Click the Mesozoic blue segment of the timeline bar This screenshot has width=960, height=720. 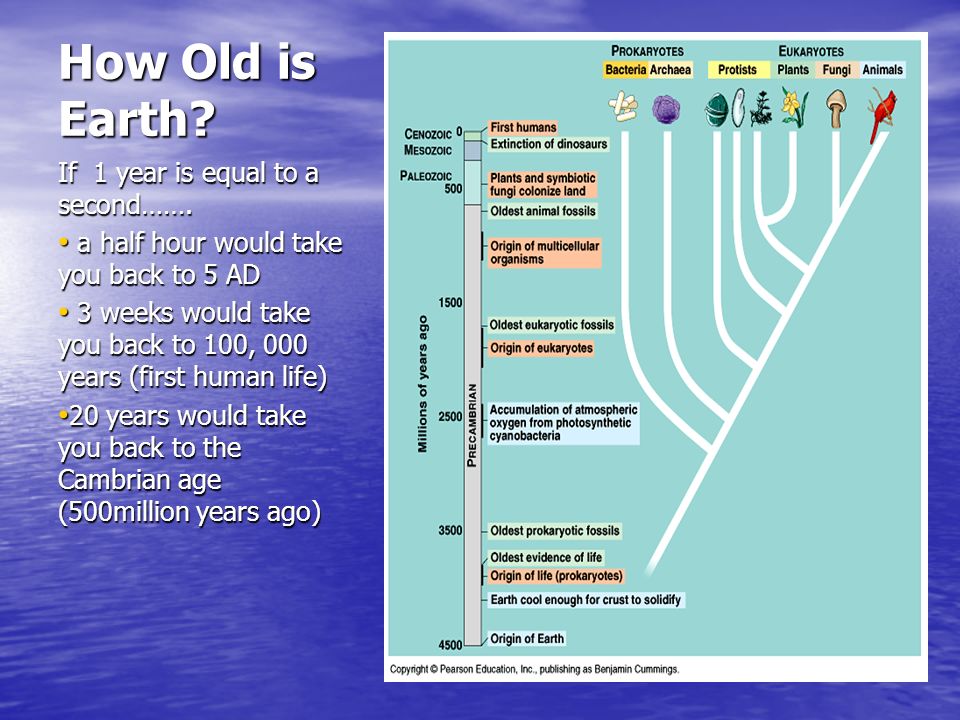(x=473, y=151)
